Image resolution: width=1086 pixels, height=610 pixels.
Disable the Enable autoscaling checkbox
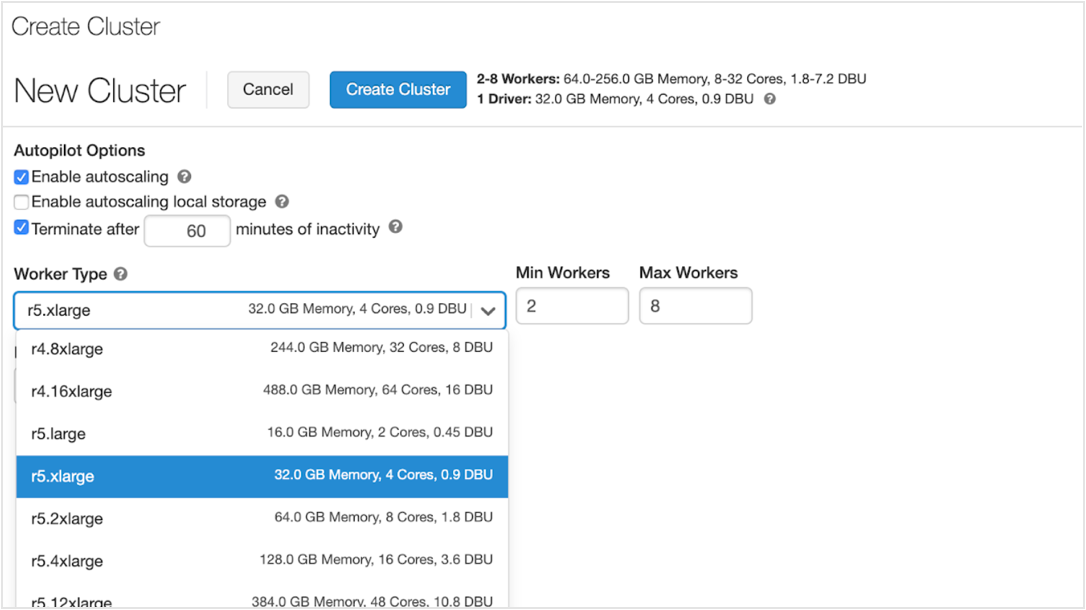21,177
